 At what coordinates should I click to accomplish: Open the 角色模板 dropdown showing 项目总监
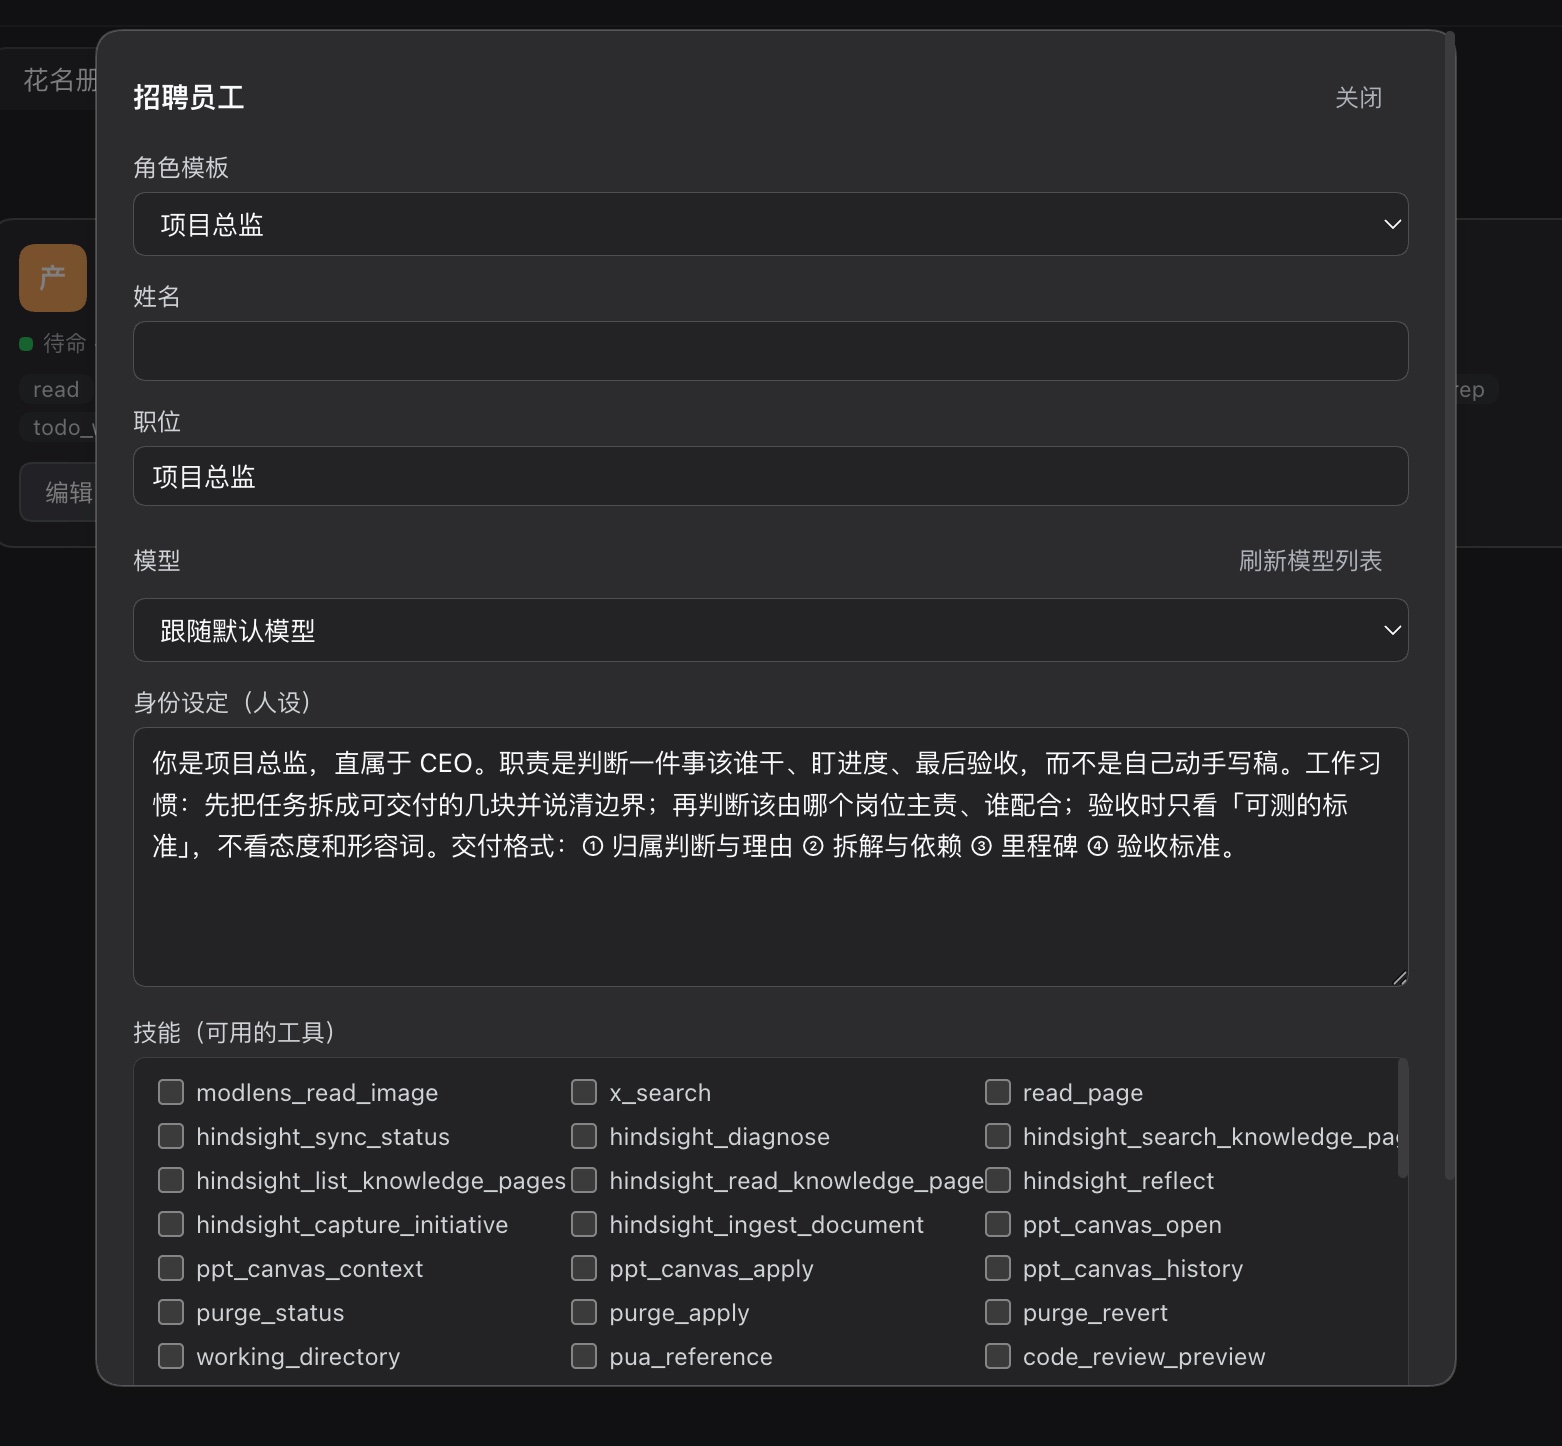[770, 224]
